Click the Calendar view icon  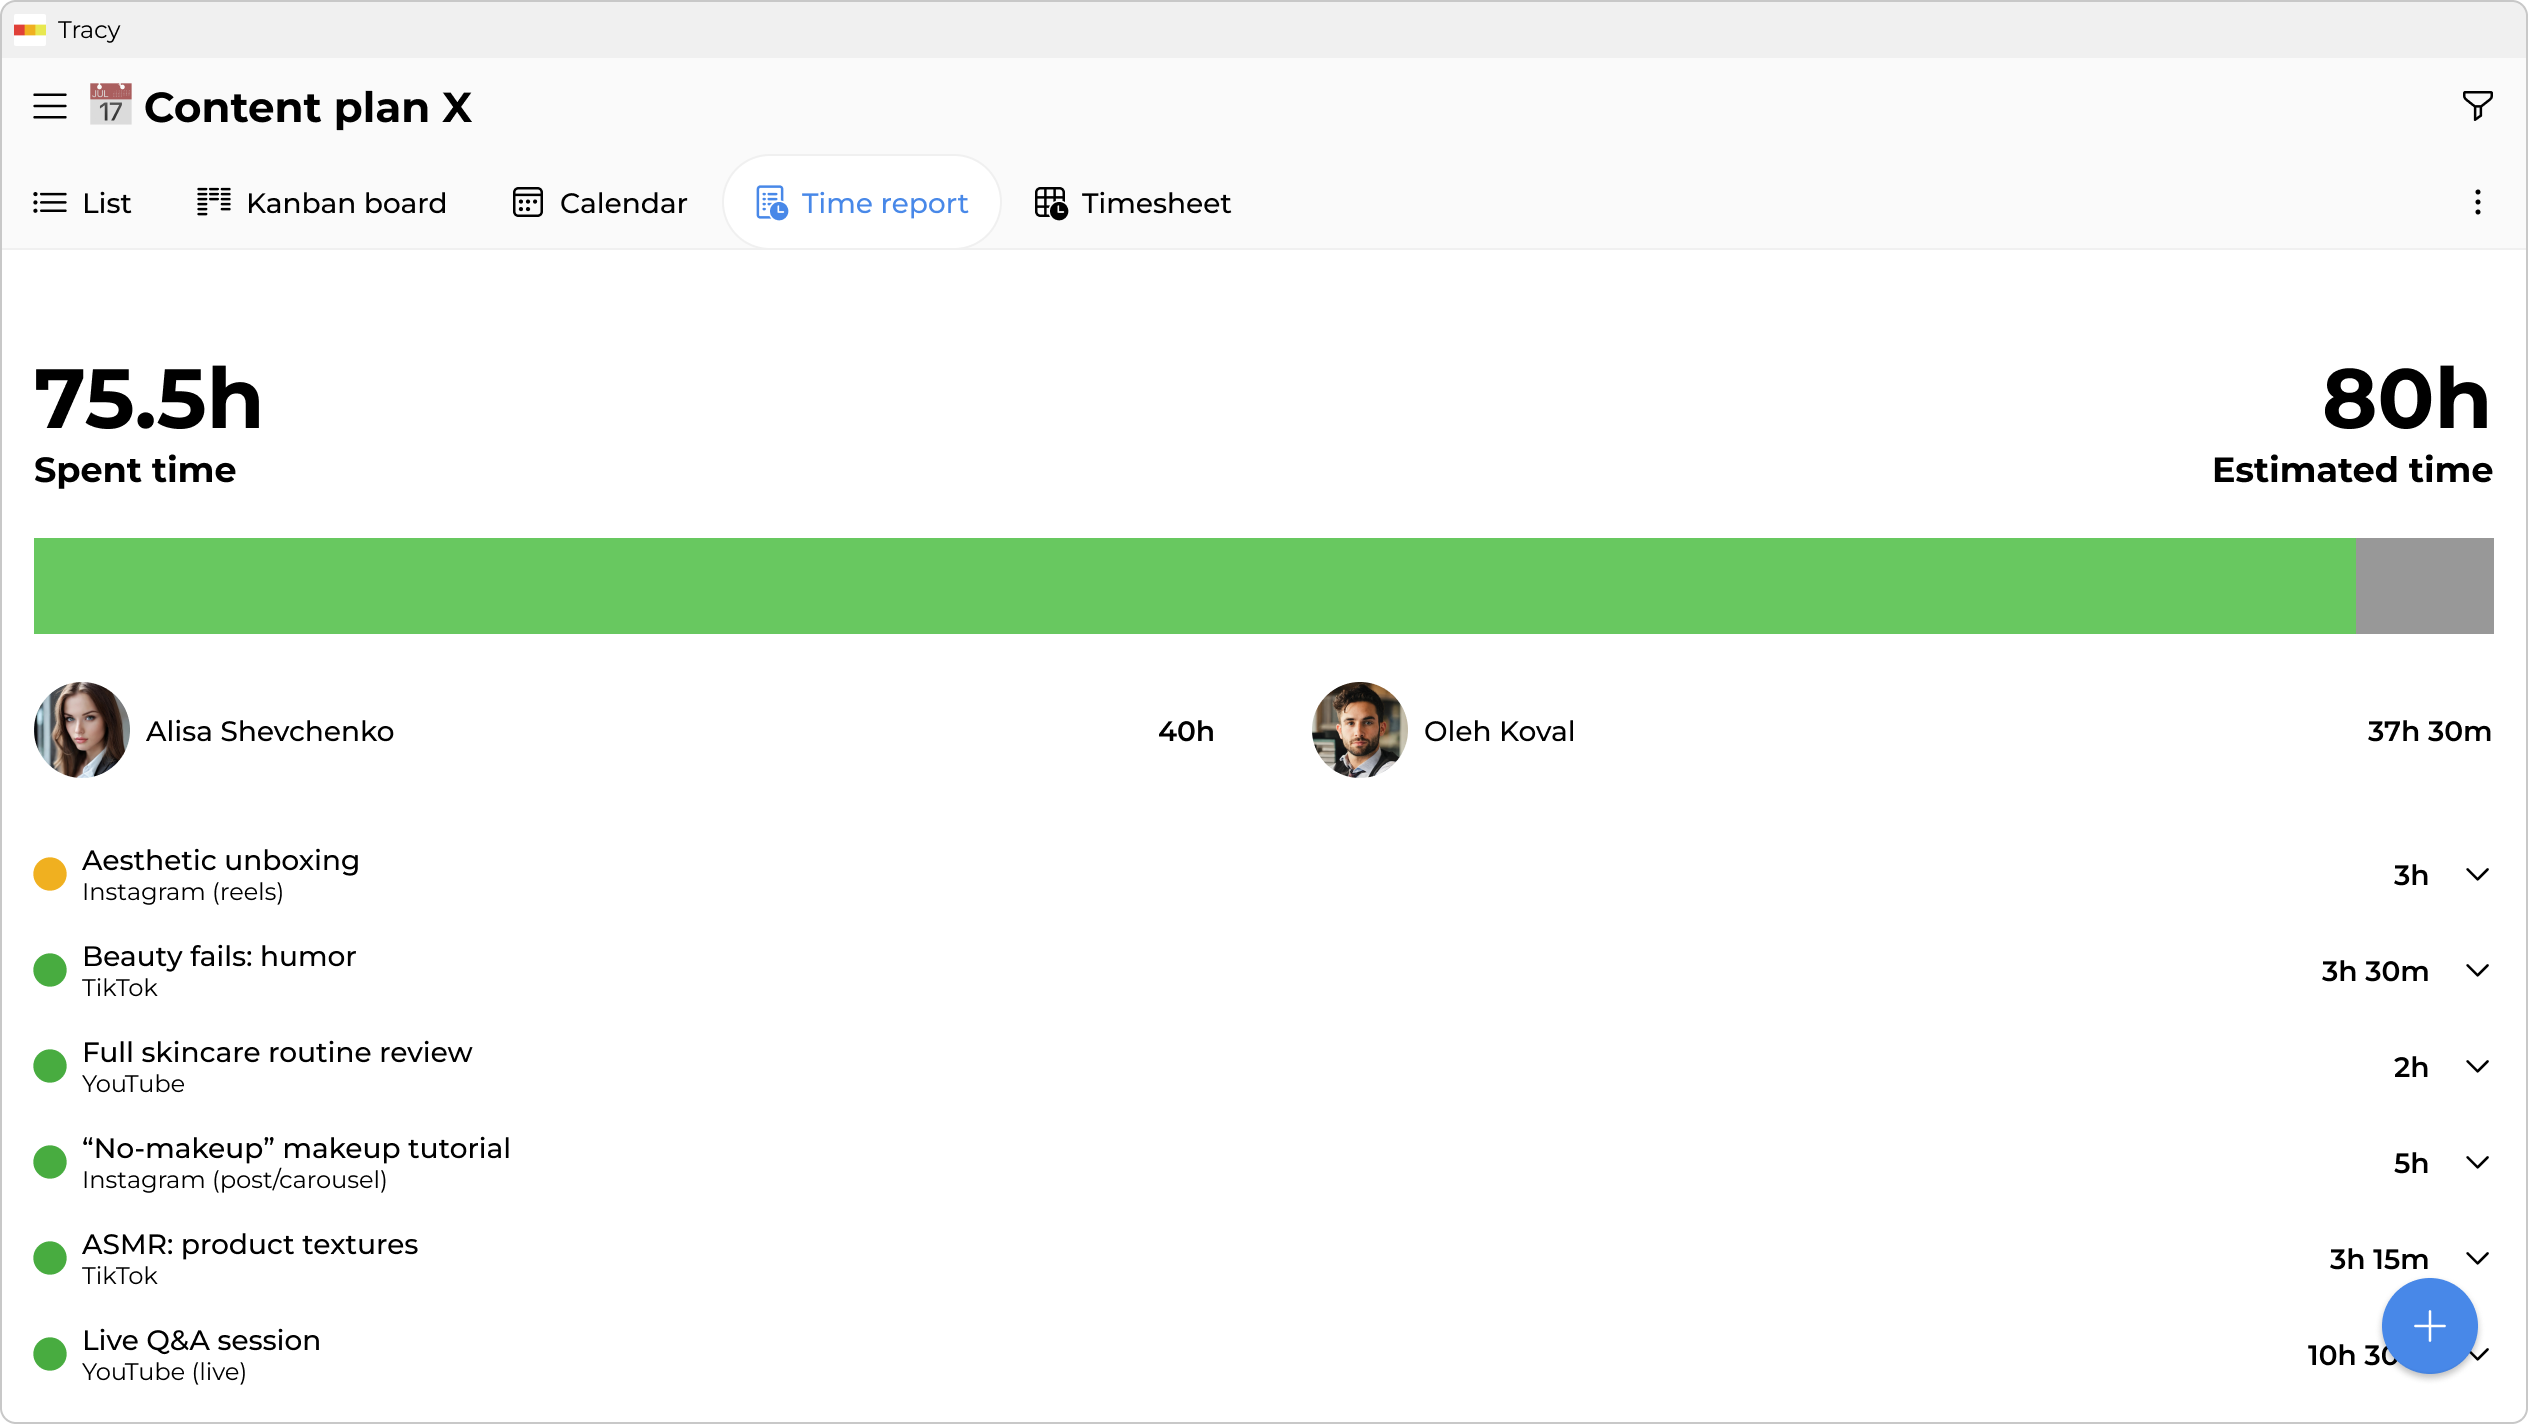pos(528,202)
